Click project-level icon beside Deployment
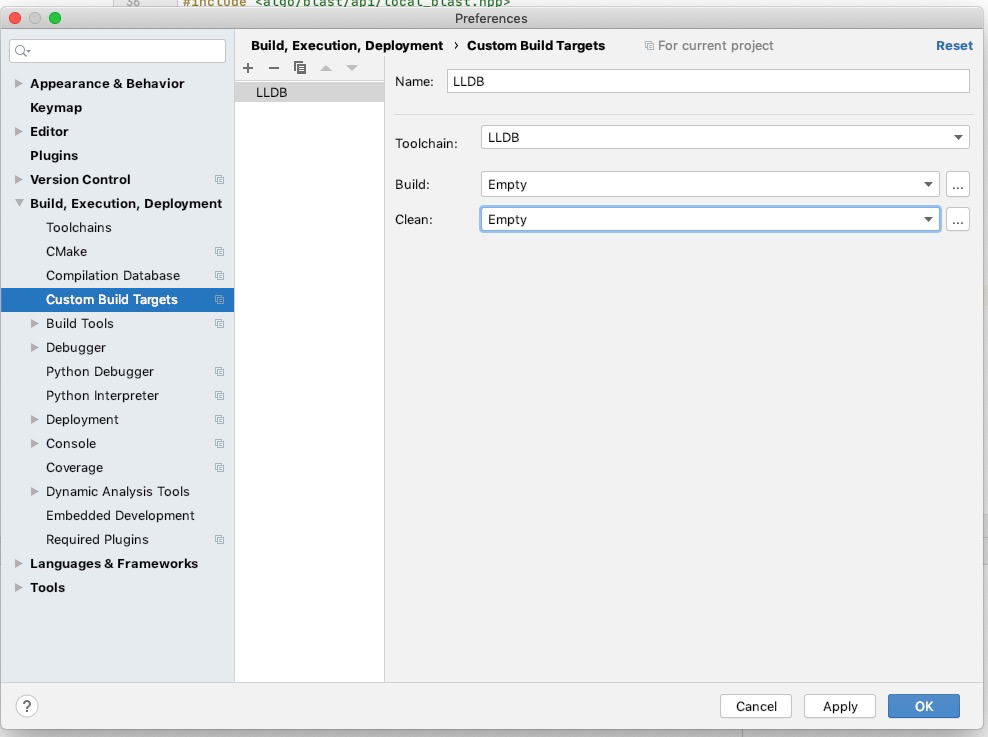The image size is (988, 737). (219, 420)
